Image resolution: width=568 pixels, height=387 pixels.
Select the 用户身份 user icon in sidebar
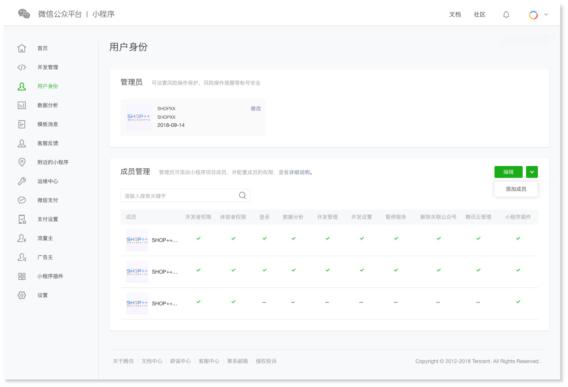pos(22,86)
